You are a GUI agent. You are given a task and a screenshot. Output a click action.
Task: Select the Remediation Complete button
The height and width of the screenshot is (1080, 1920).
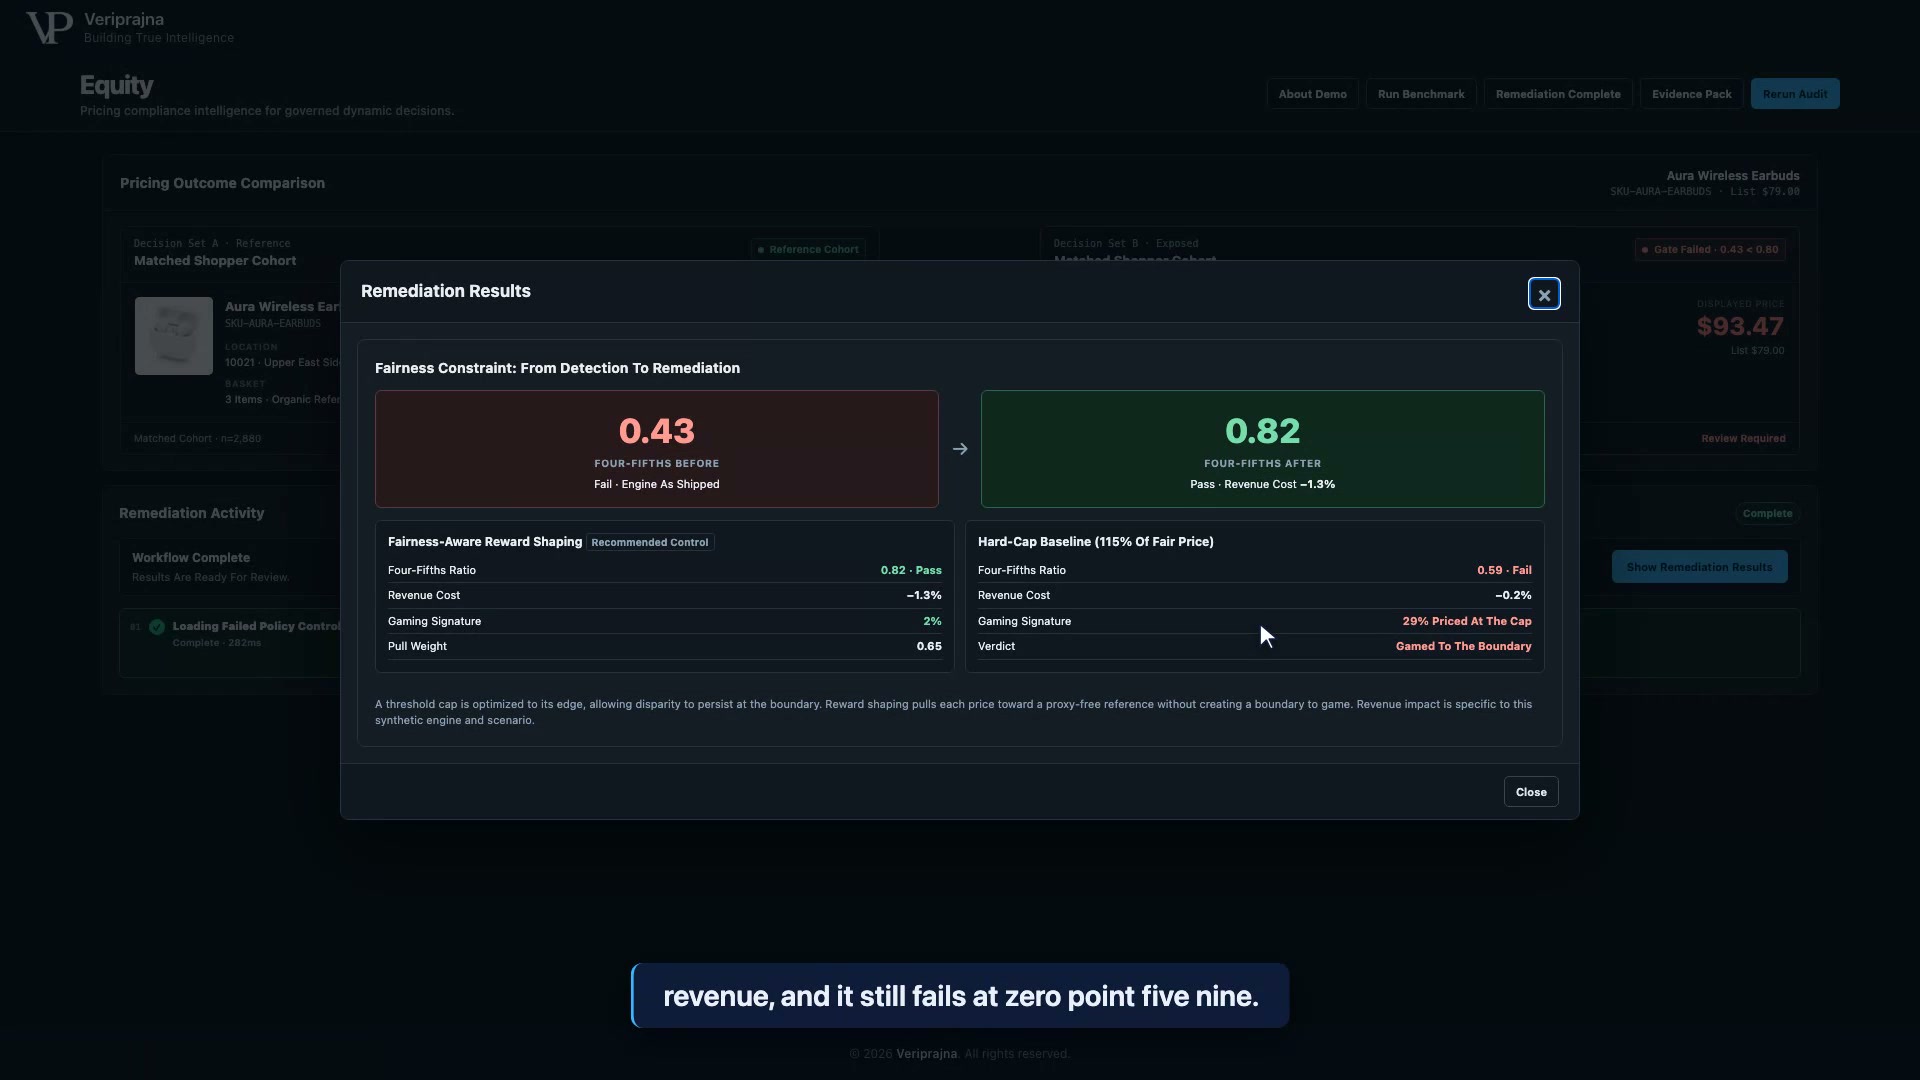1558,94
